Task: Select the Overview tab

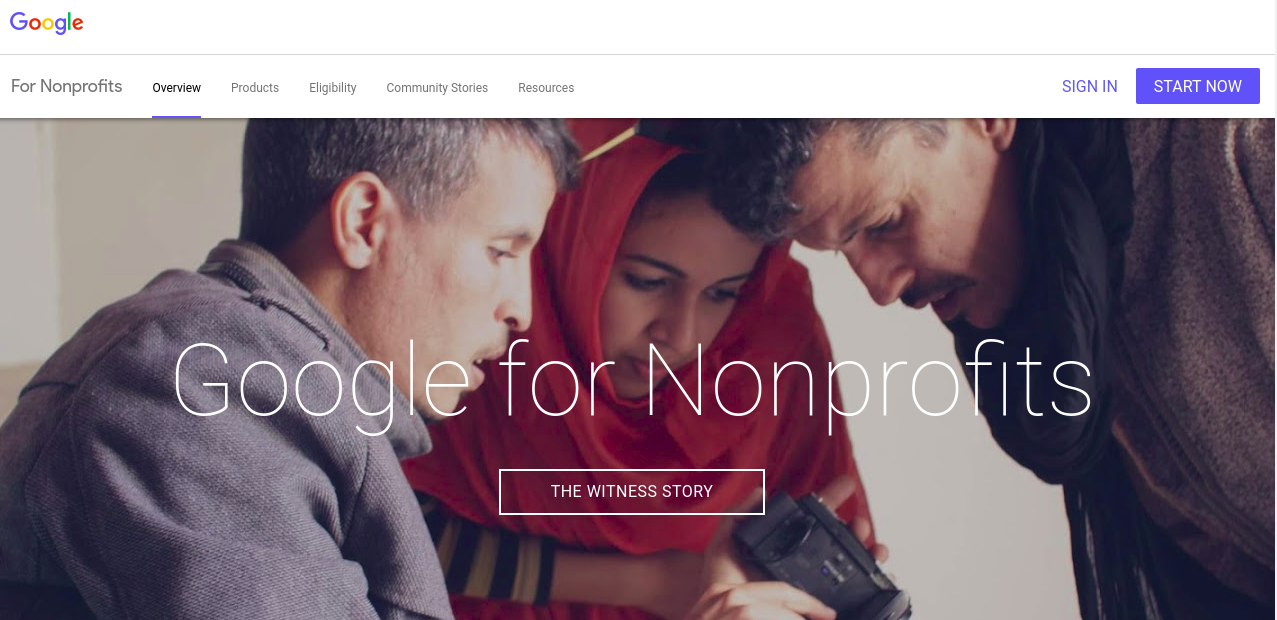Action: 176,88
